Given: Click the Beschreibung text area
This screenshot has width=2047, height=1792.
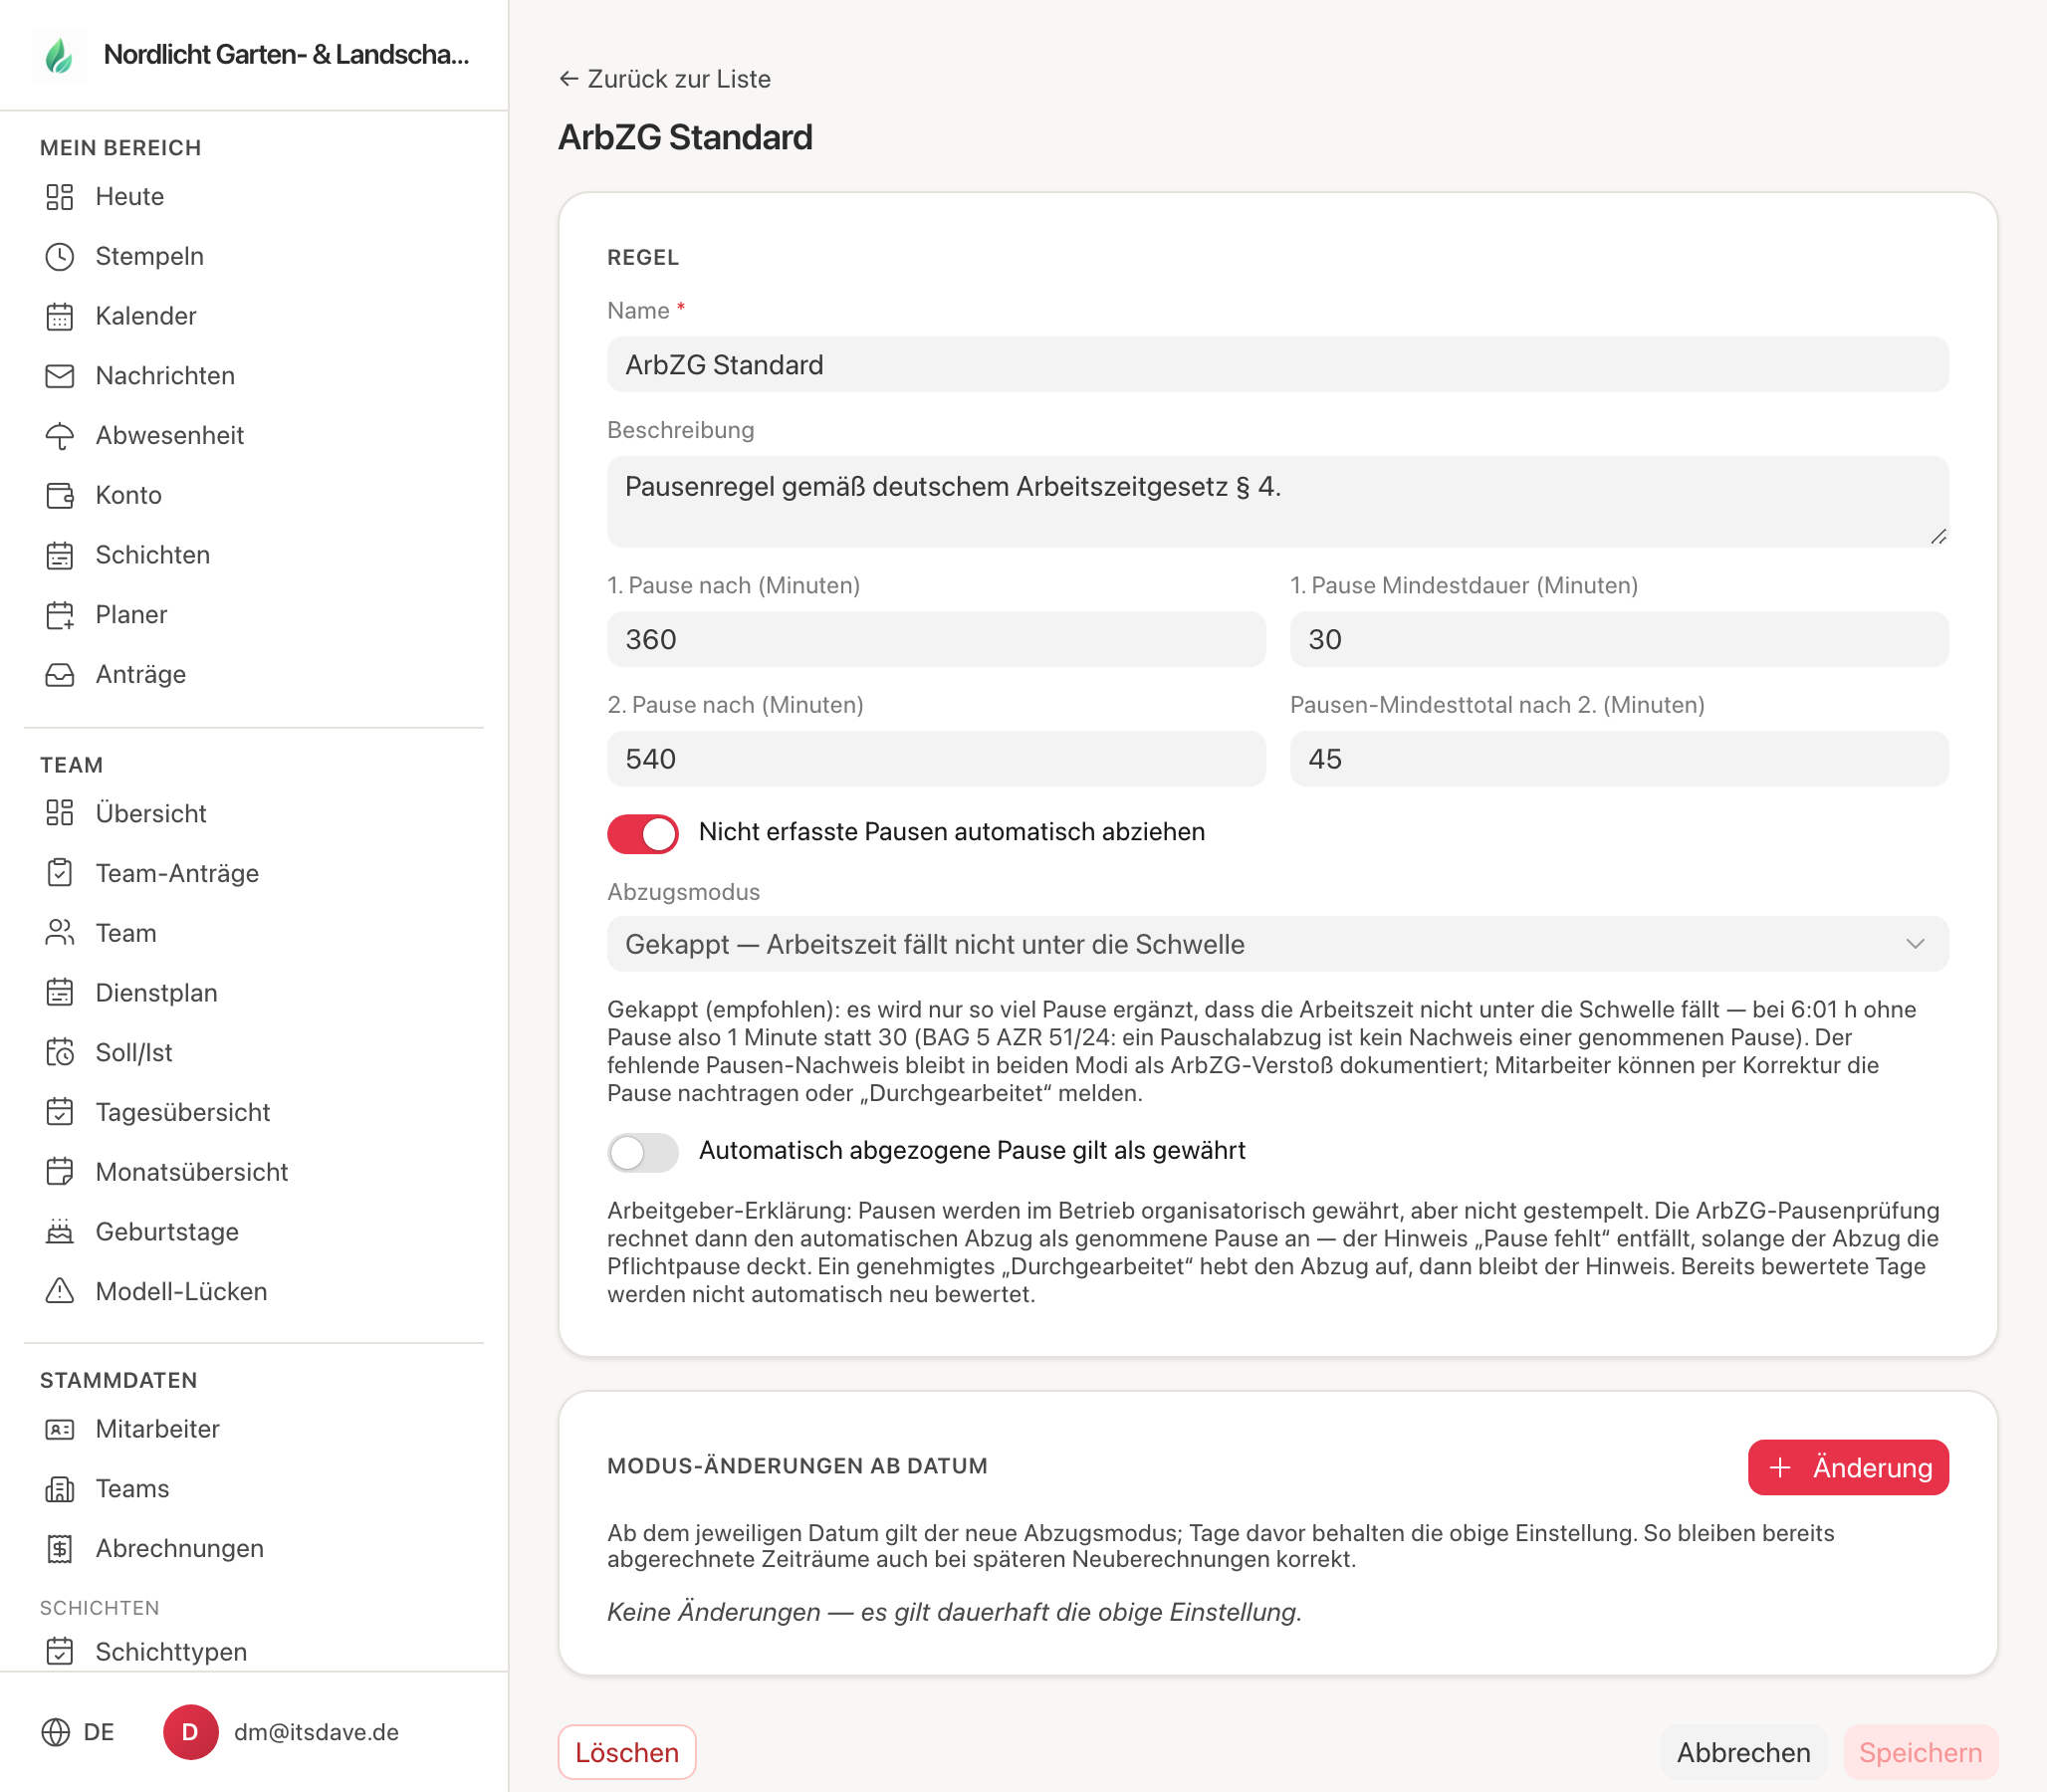Looking at the screenshot, I should (x=1277, y=502).
